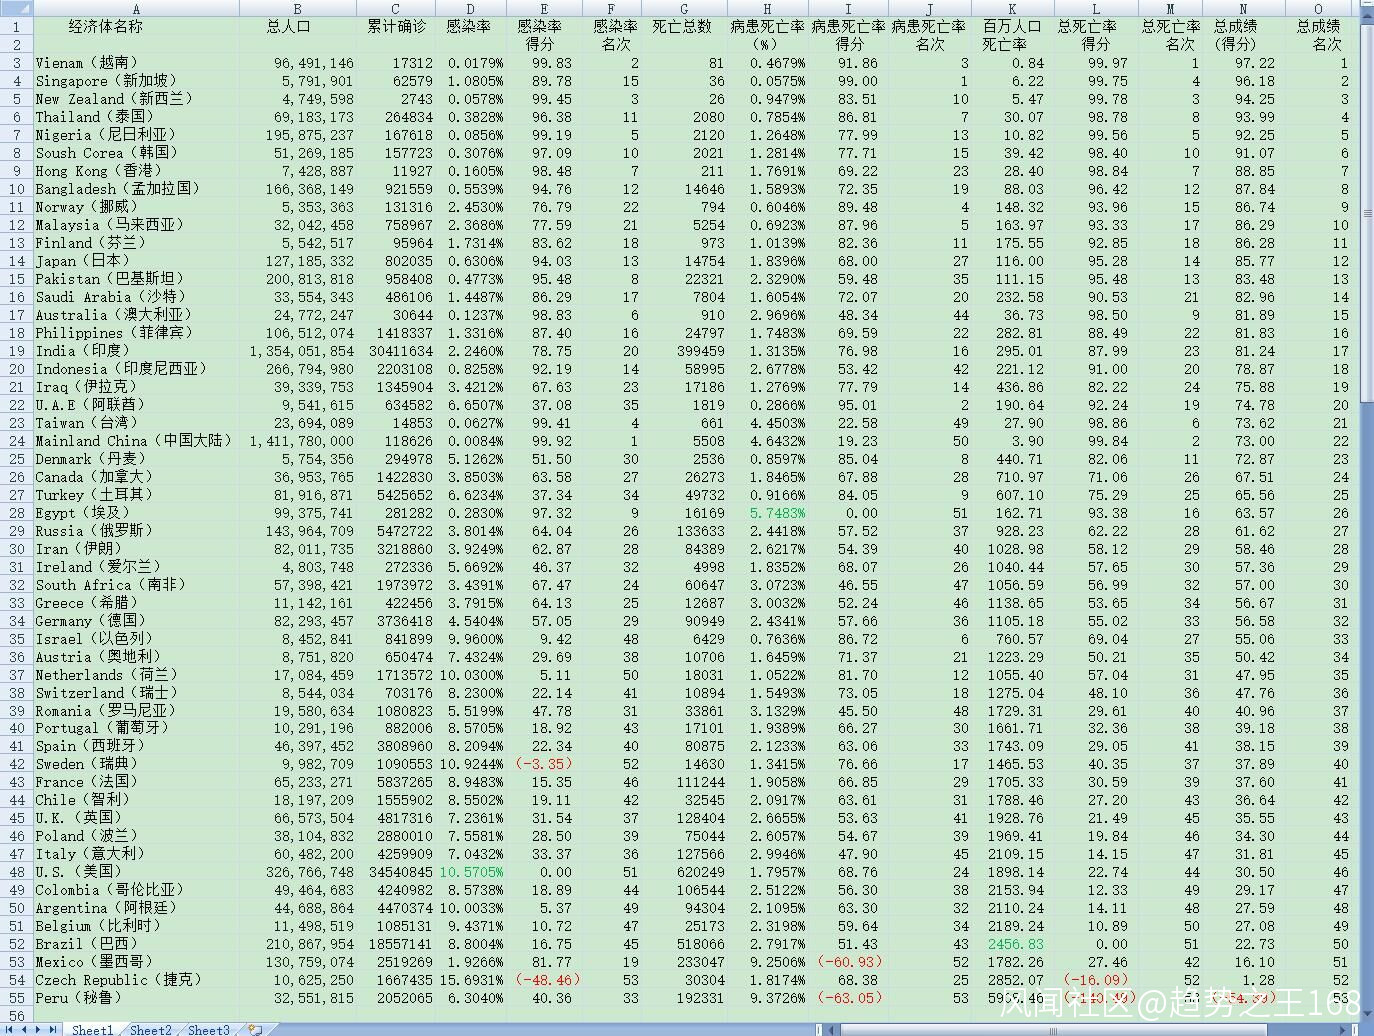Select row 3 header

(16, 63)
